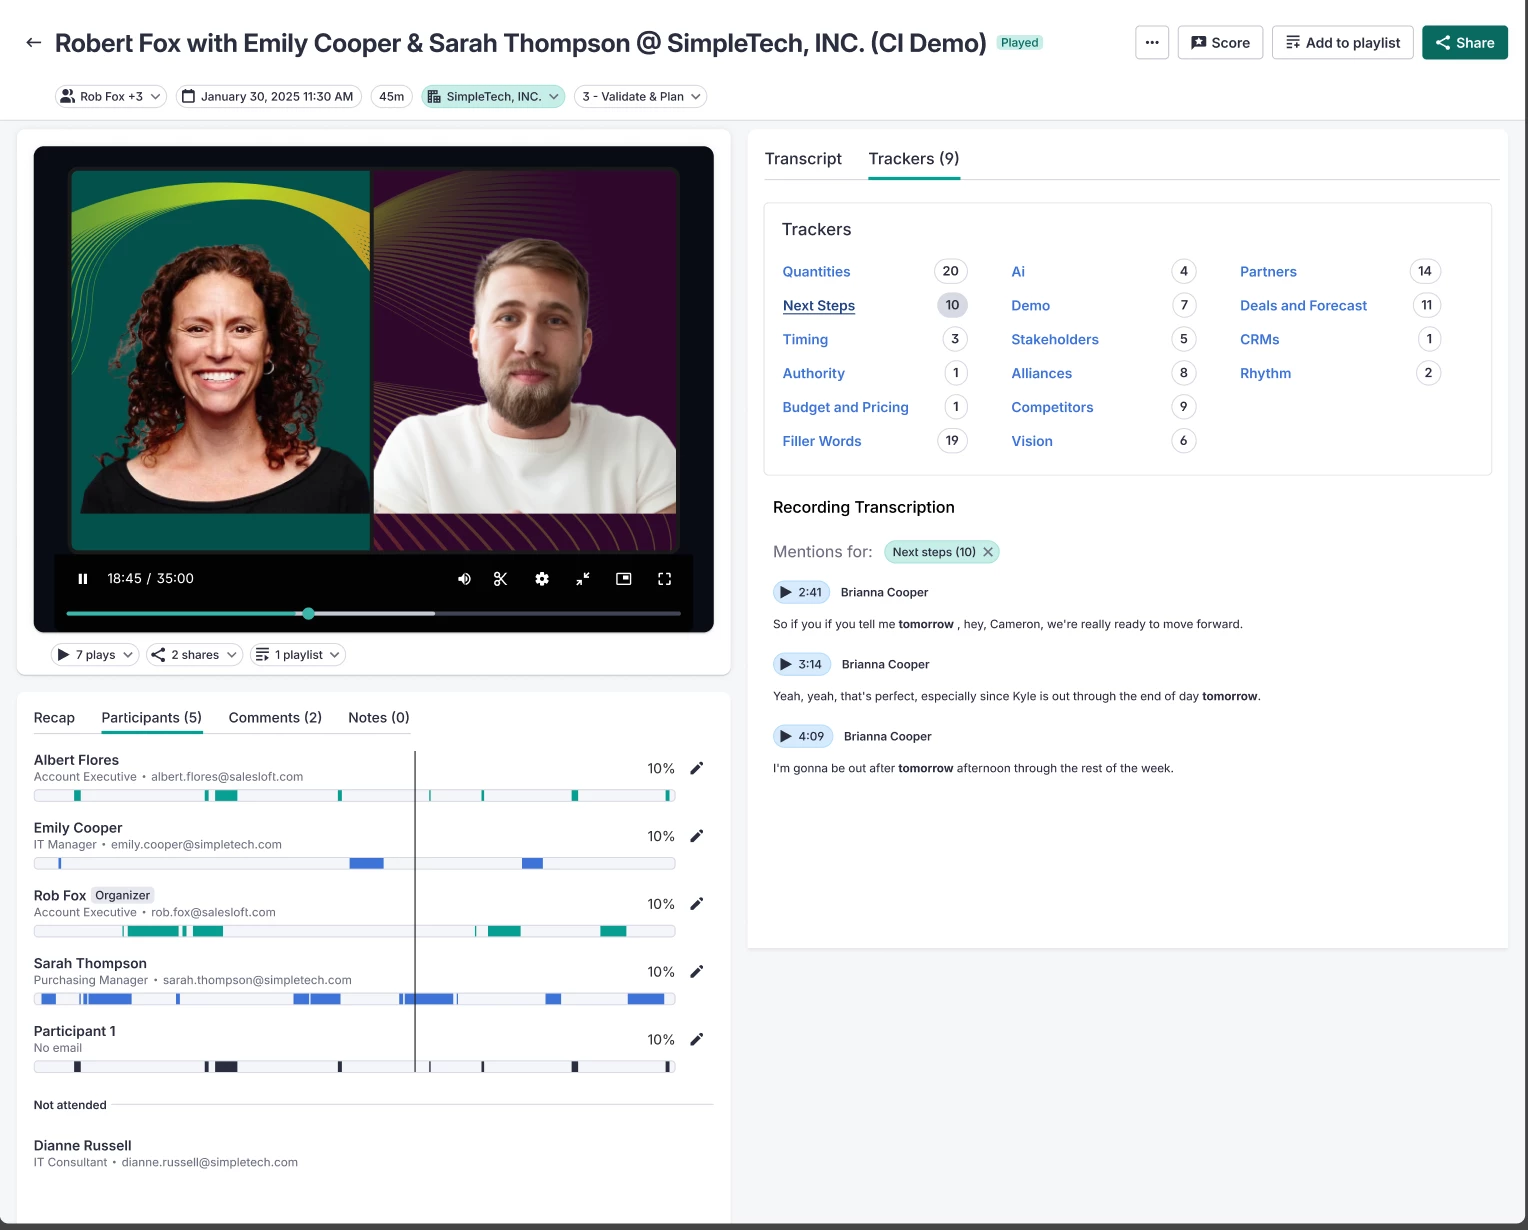
Task: Select the Trackers (9) tab
Action: (914, 159)
